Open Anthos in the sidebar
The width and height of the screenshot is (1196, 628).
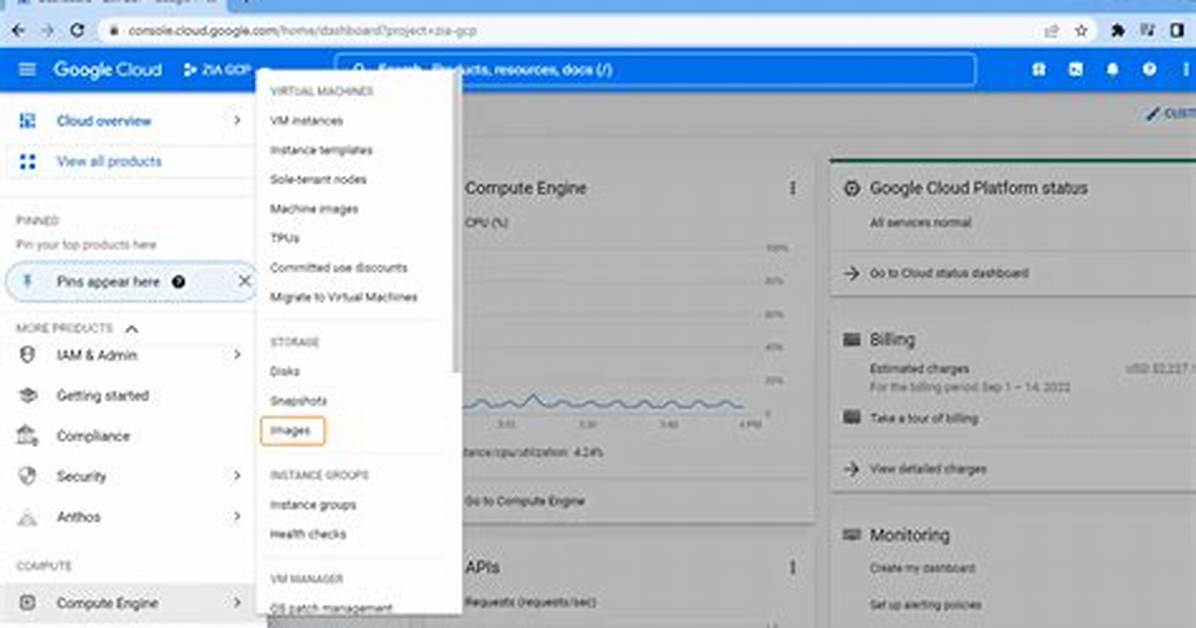tap(79, 517)
